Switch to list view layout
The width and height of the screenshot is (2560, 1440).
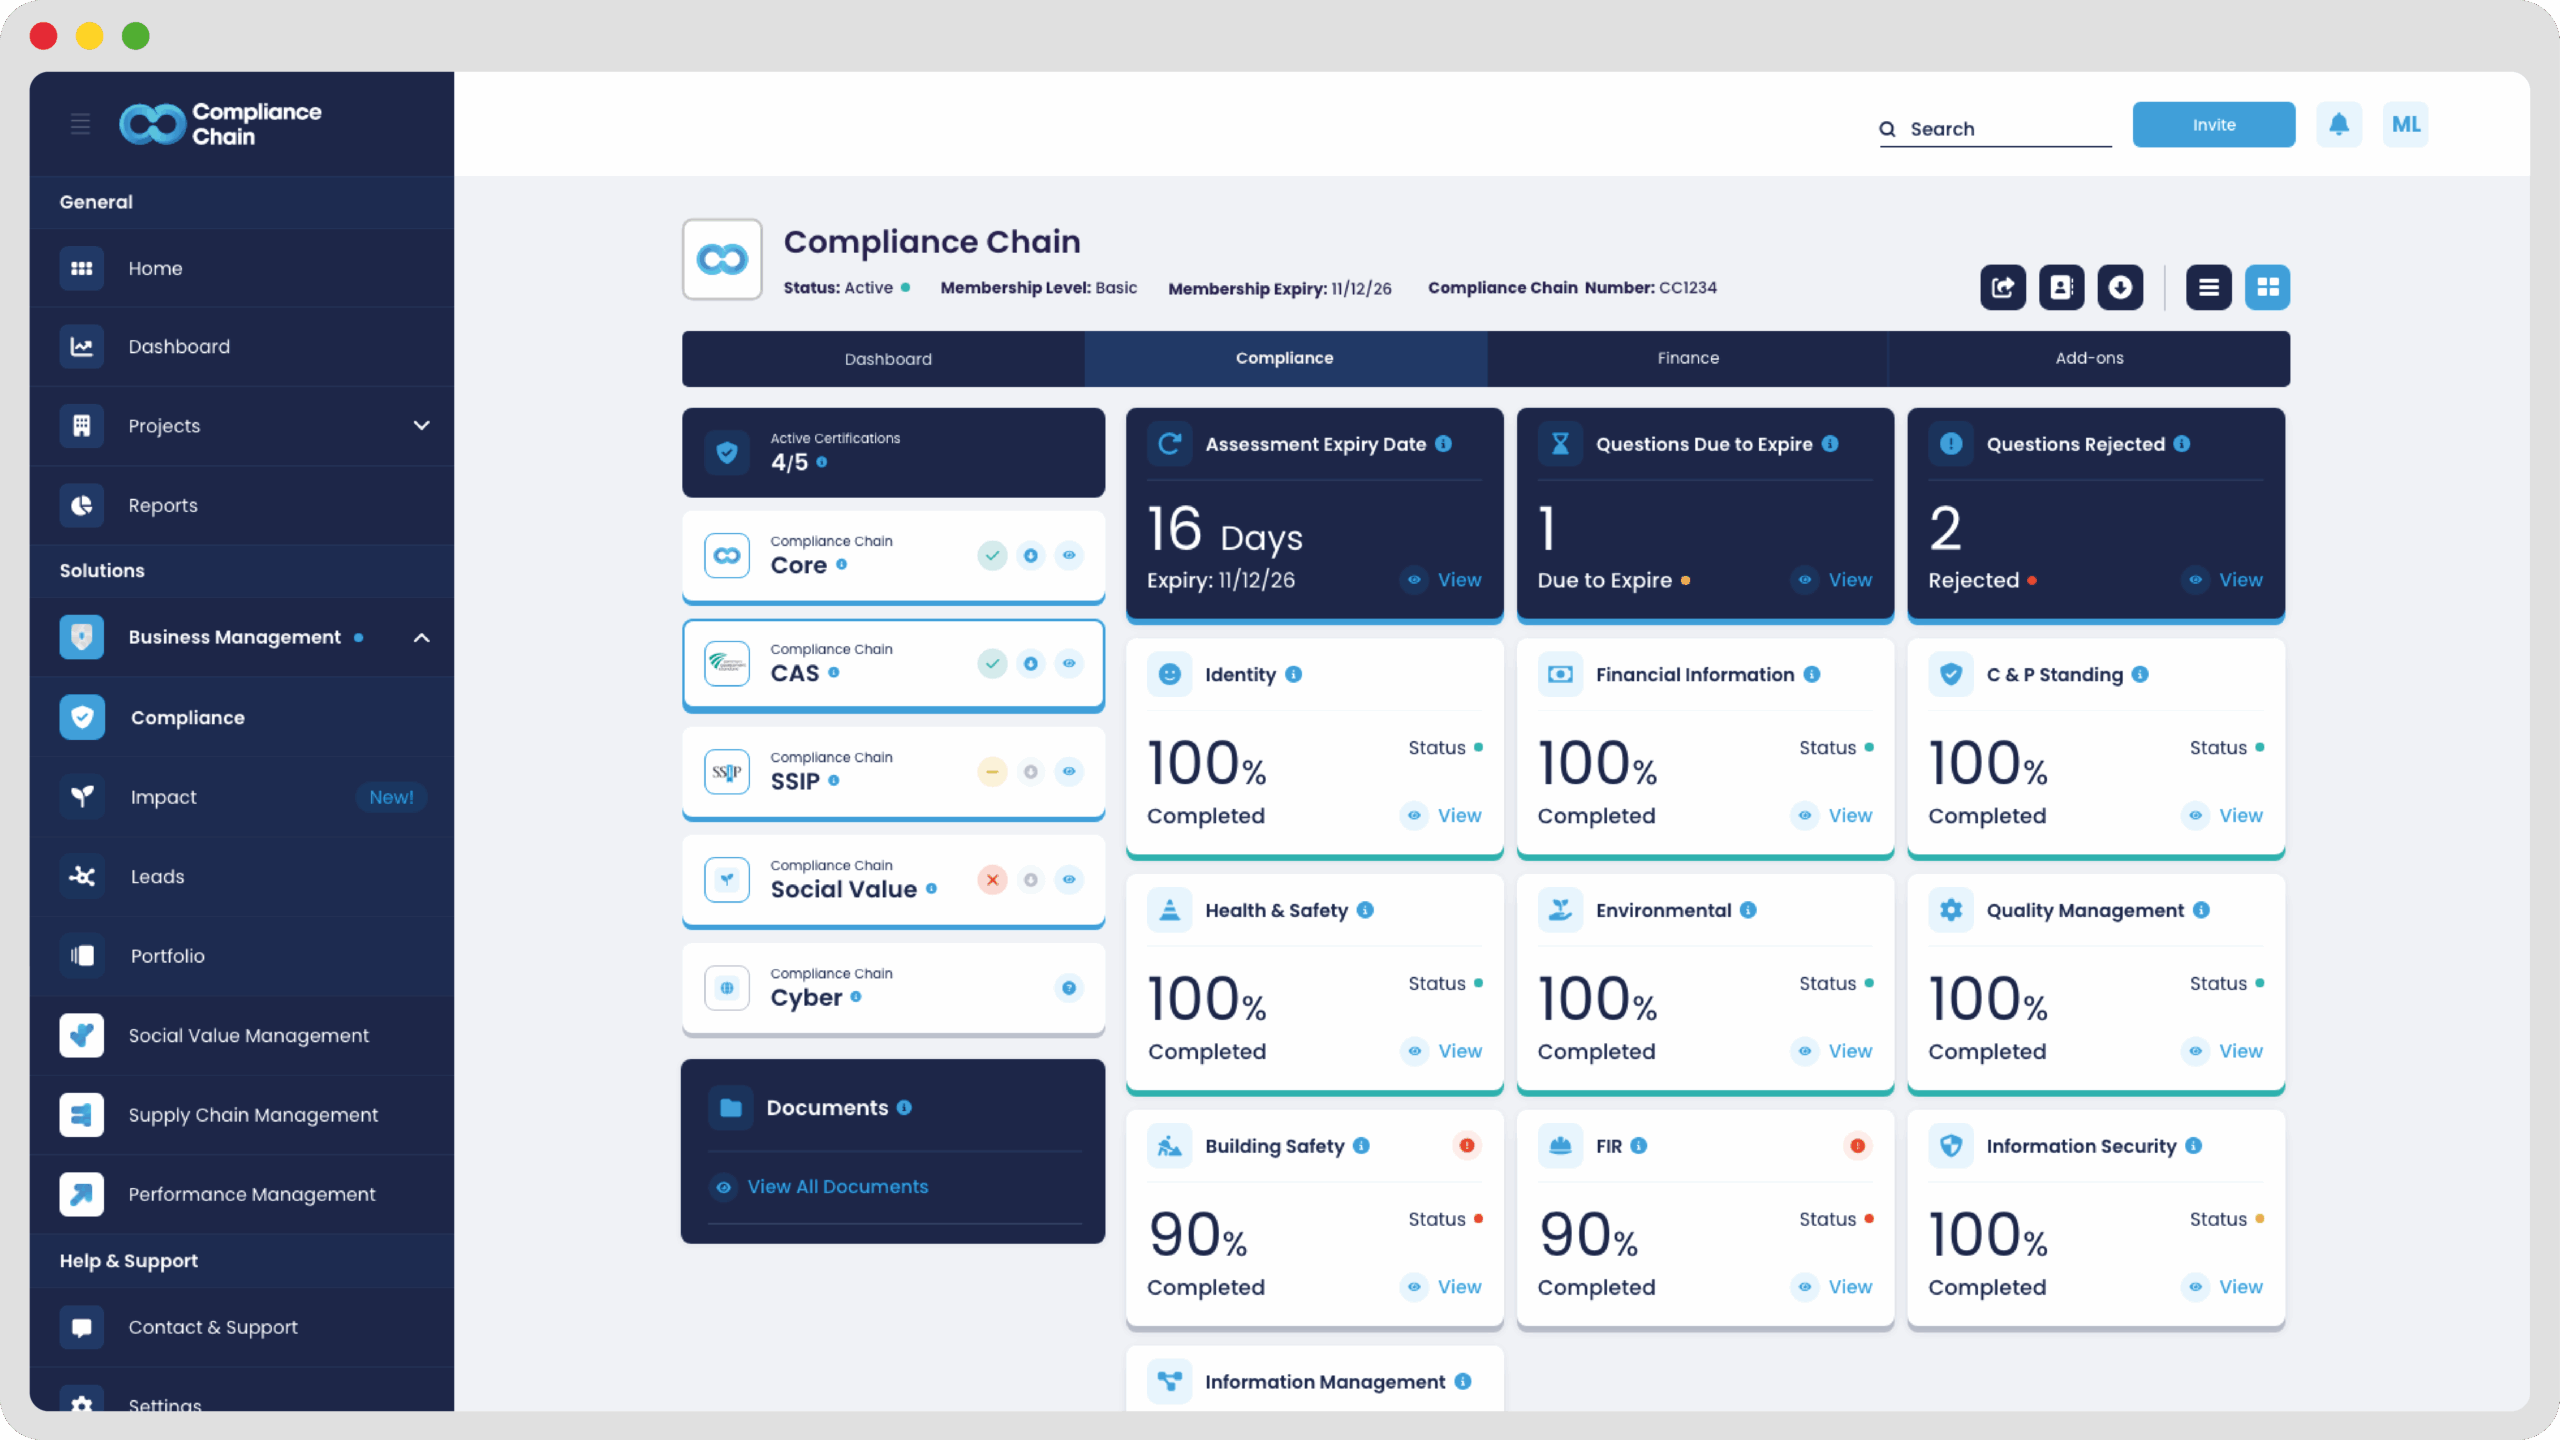[x=2208, y=288]
